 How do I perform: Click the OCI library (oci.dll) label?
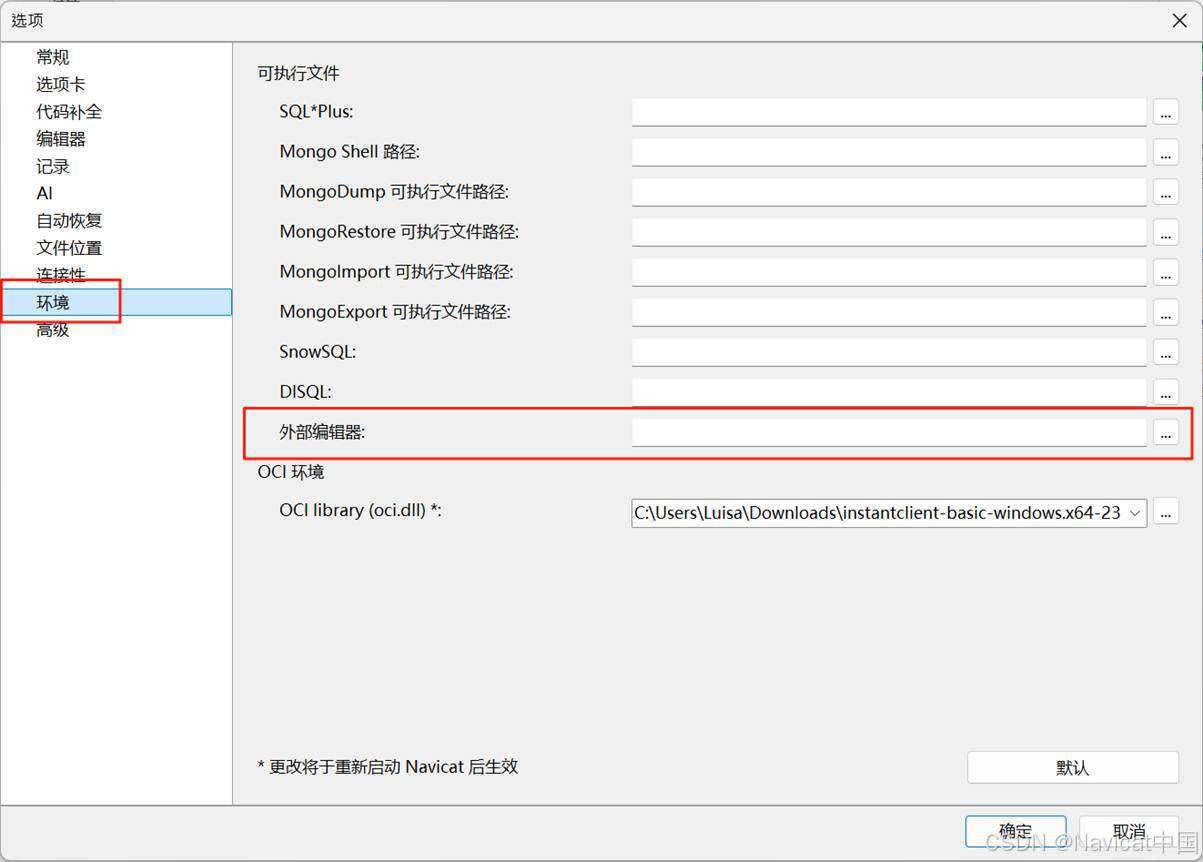361,510
